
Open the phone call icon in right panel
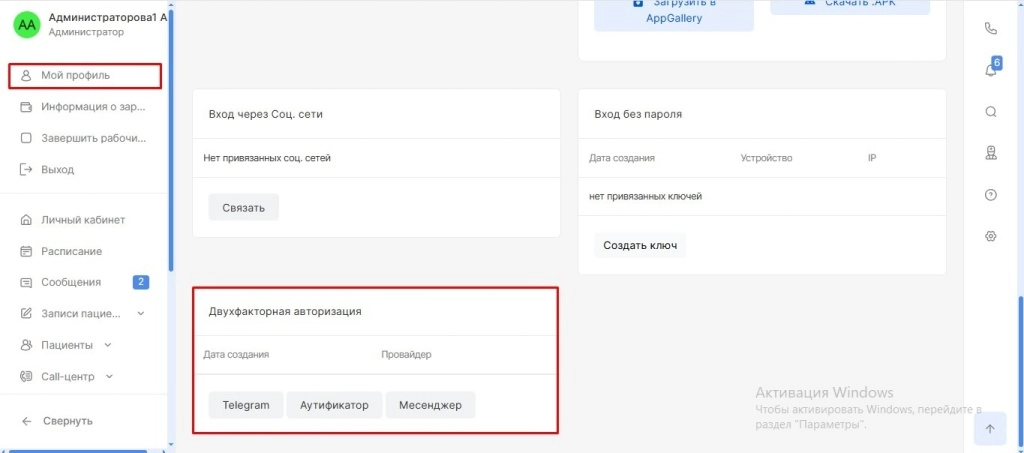[x=991, y=29]
